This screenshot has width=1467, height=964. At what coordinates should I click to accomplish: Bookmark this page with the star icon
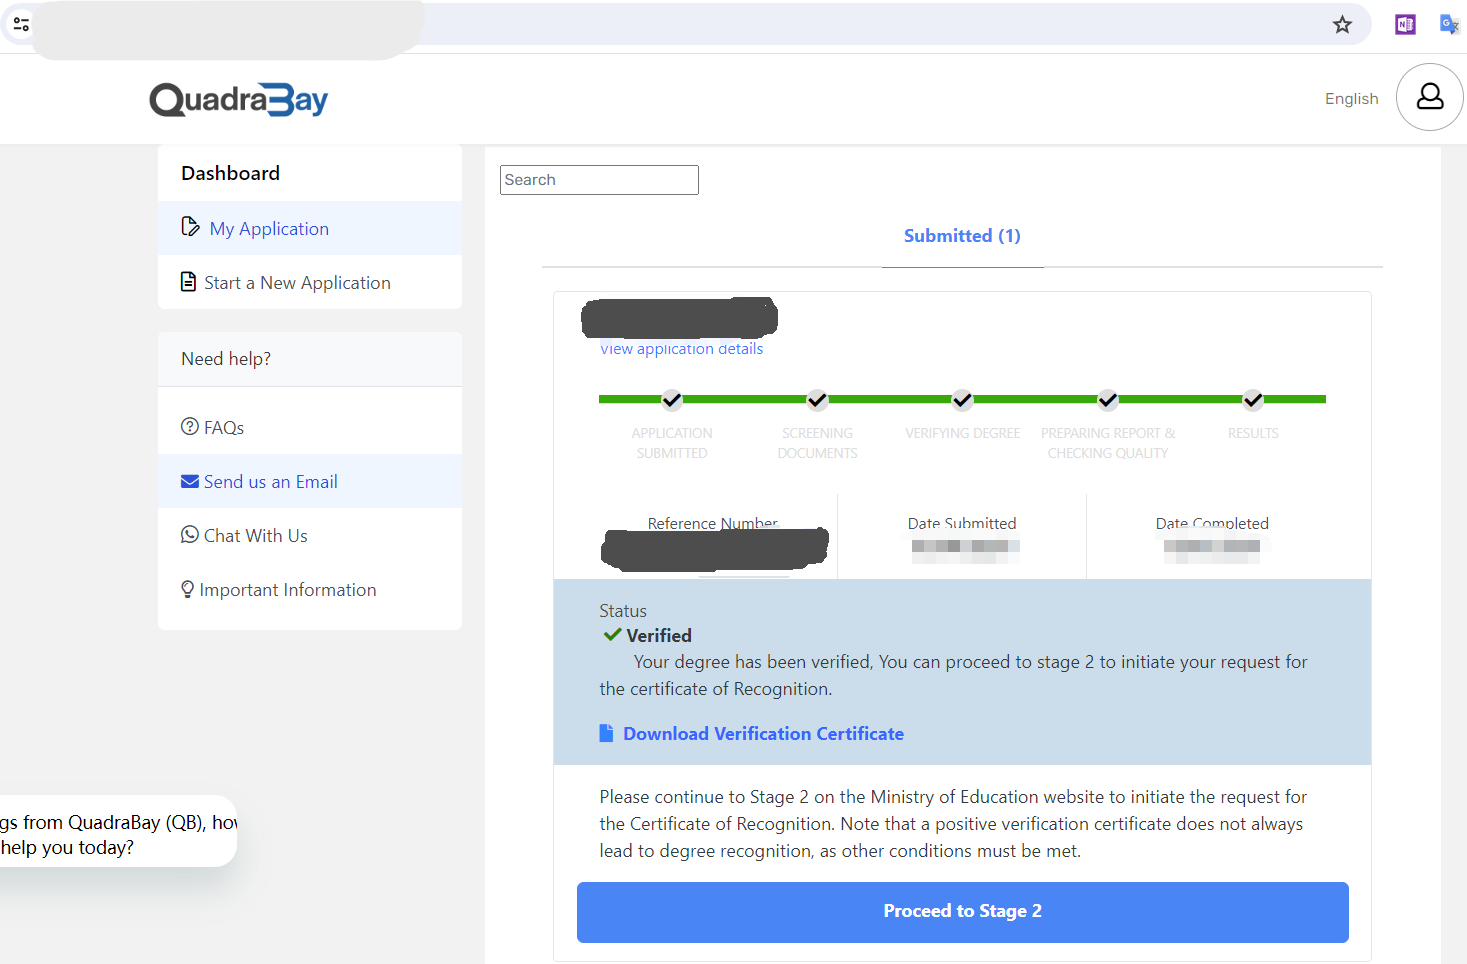[1342, 25]
